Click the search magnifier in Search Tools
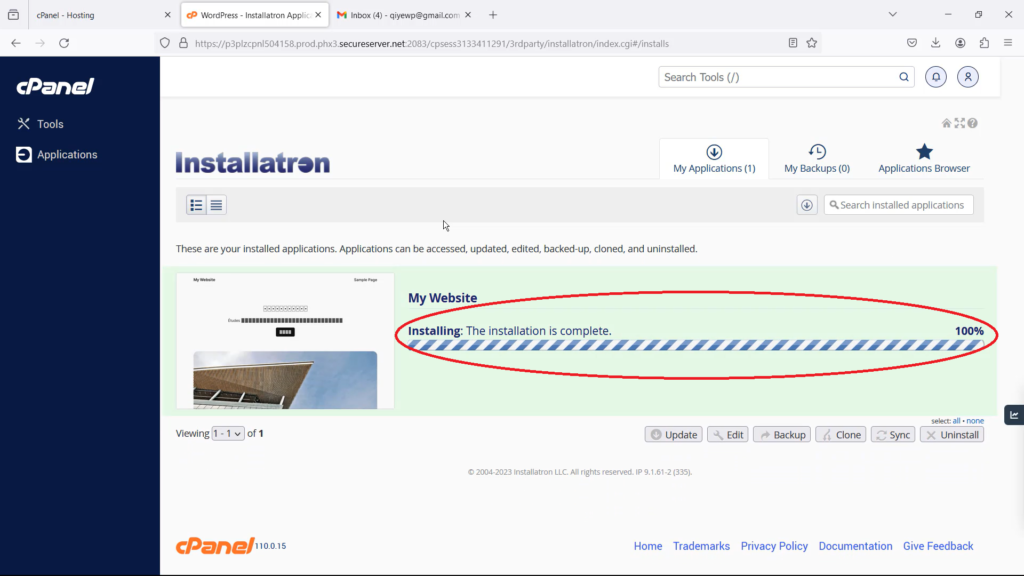This screenshot has width=1024, height=576. (x=904, y=77)
